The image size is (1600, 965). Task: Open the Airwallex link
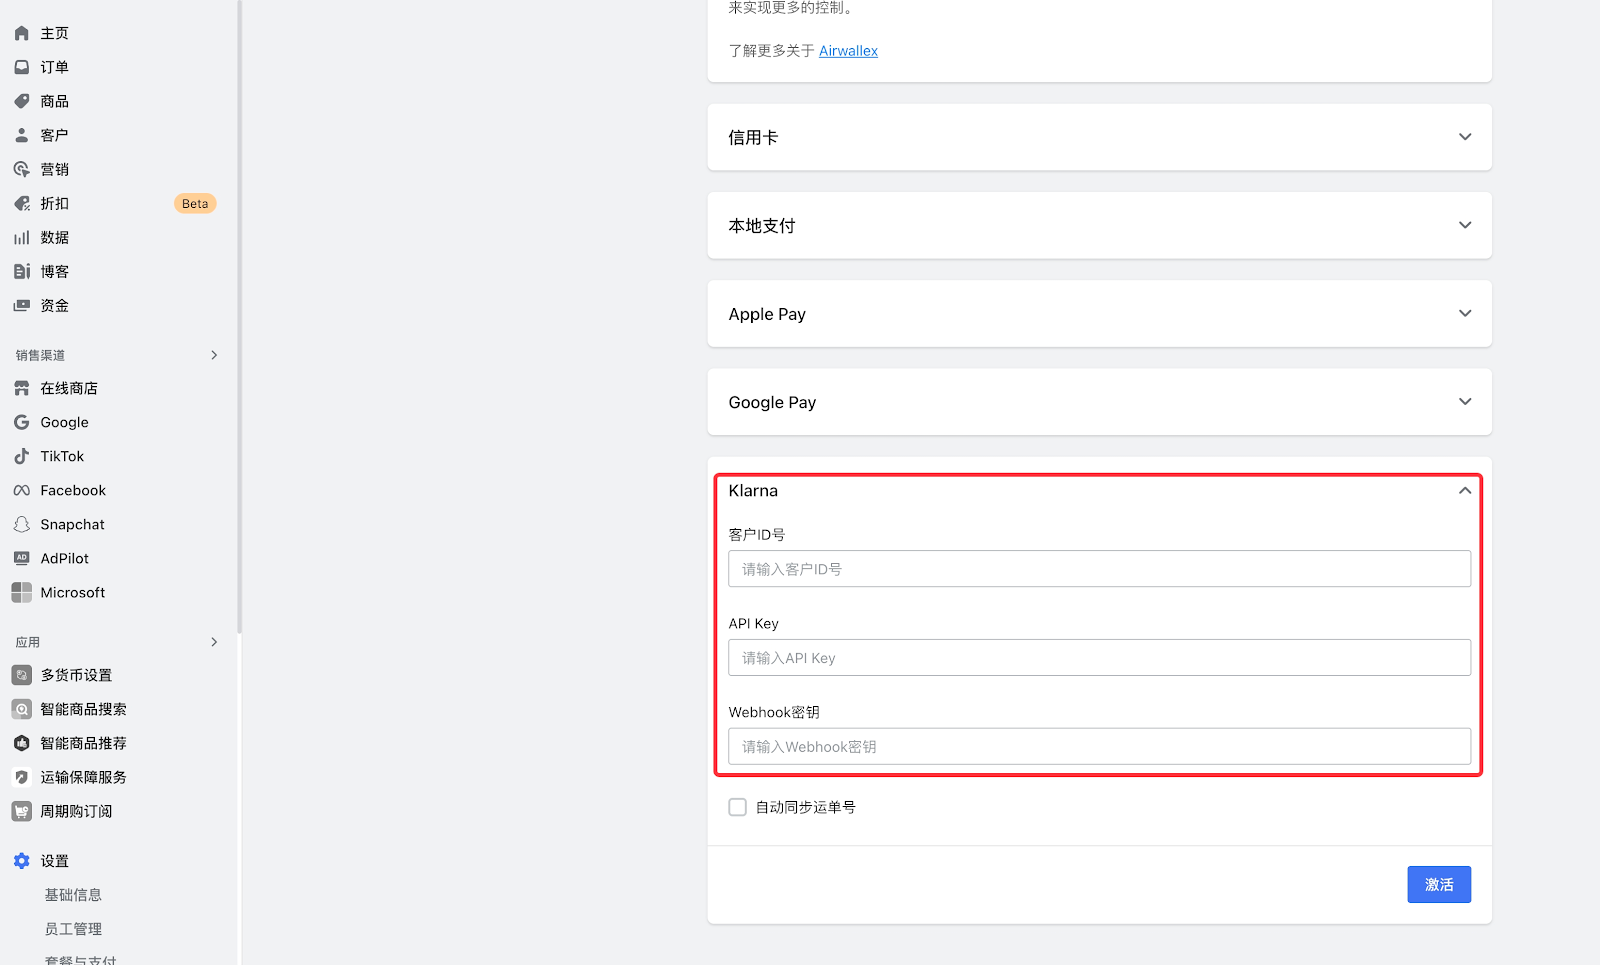848,51
